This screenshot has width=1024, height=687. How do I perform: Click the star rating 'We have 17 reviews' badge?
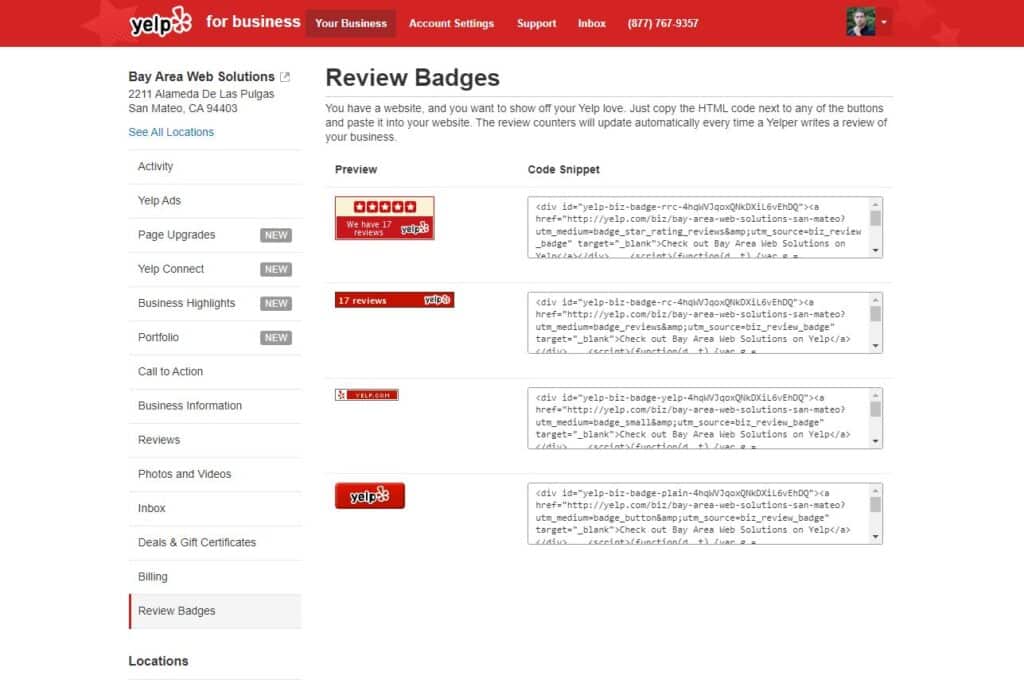(x=385, y=218)
